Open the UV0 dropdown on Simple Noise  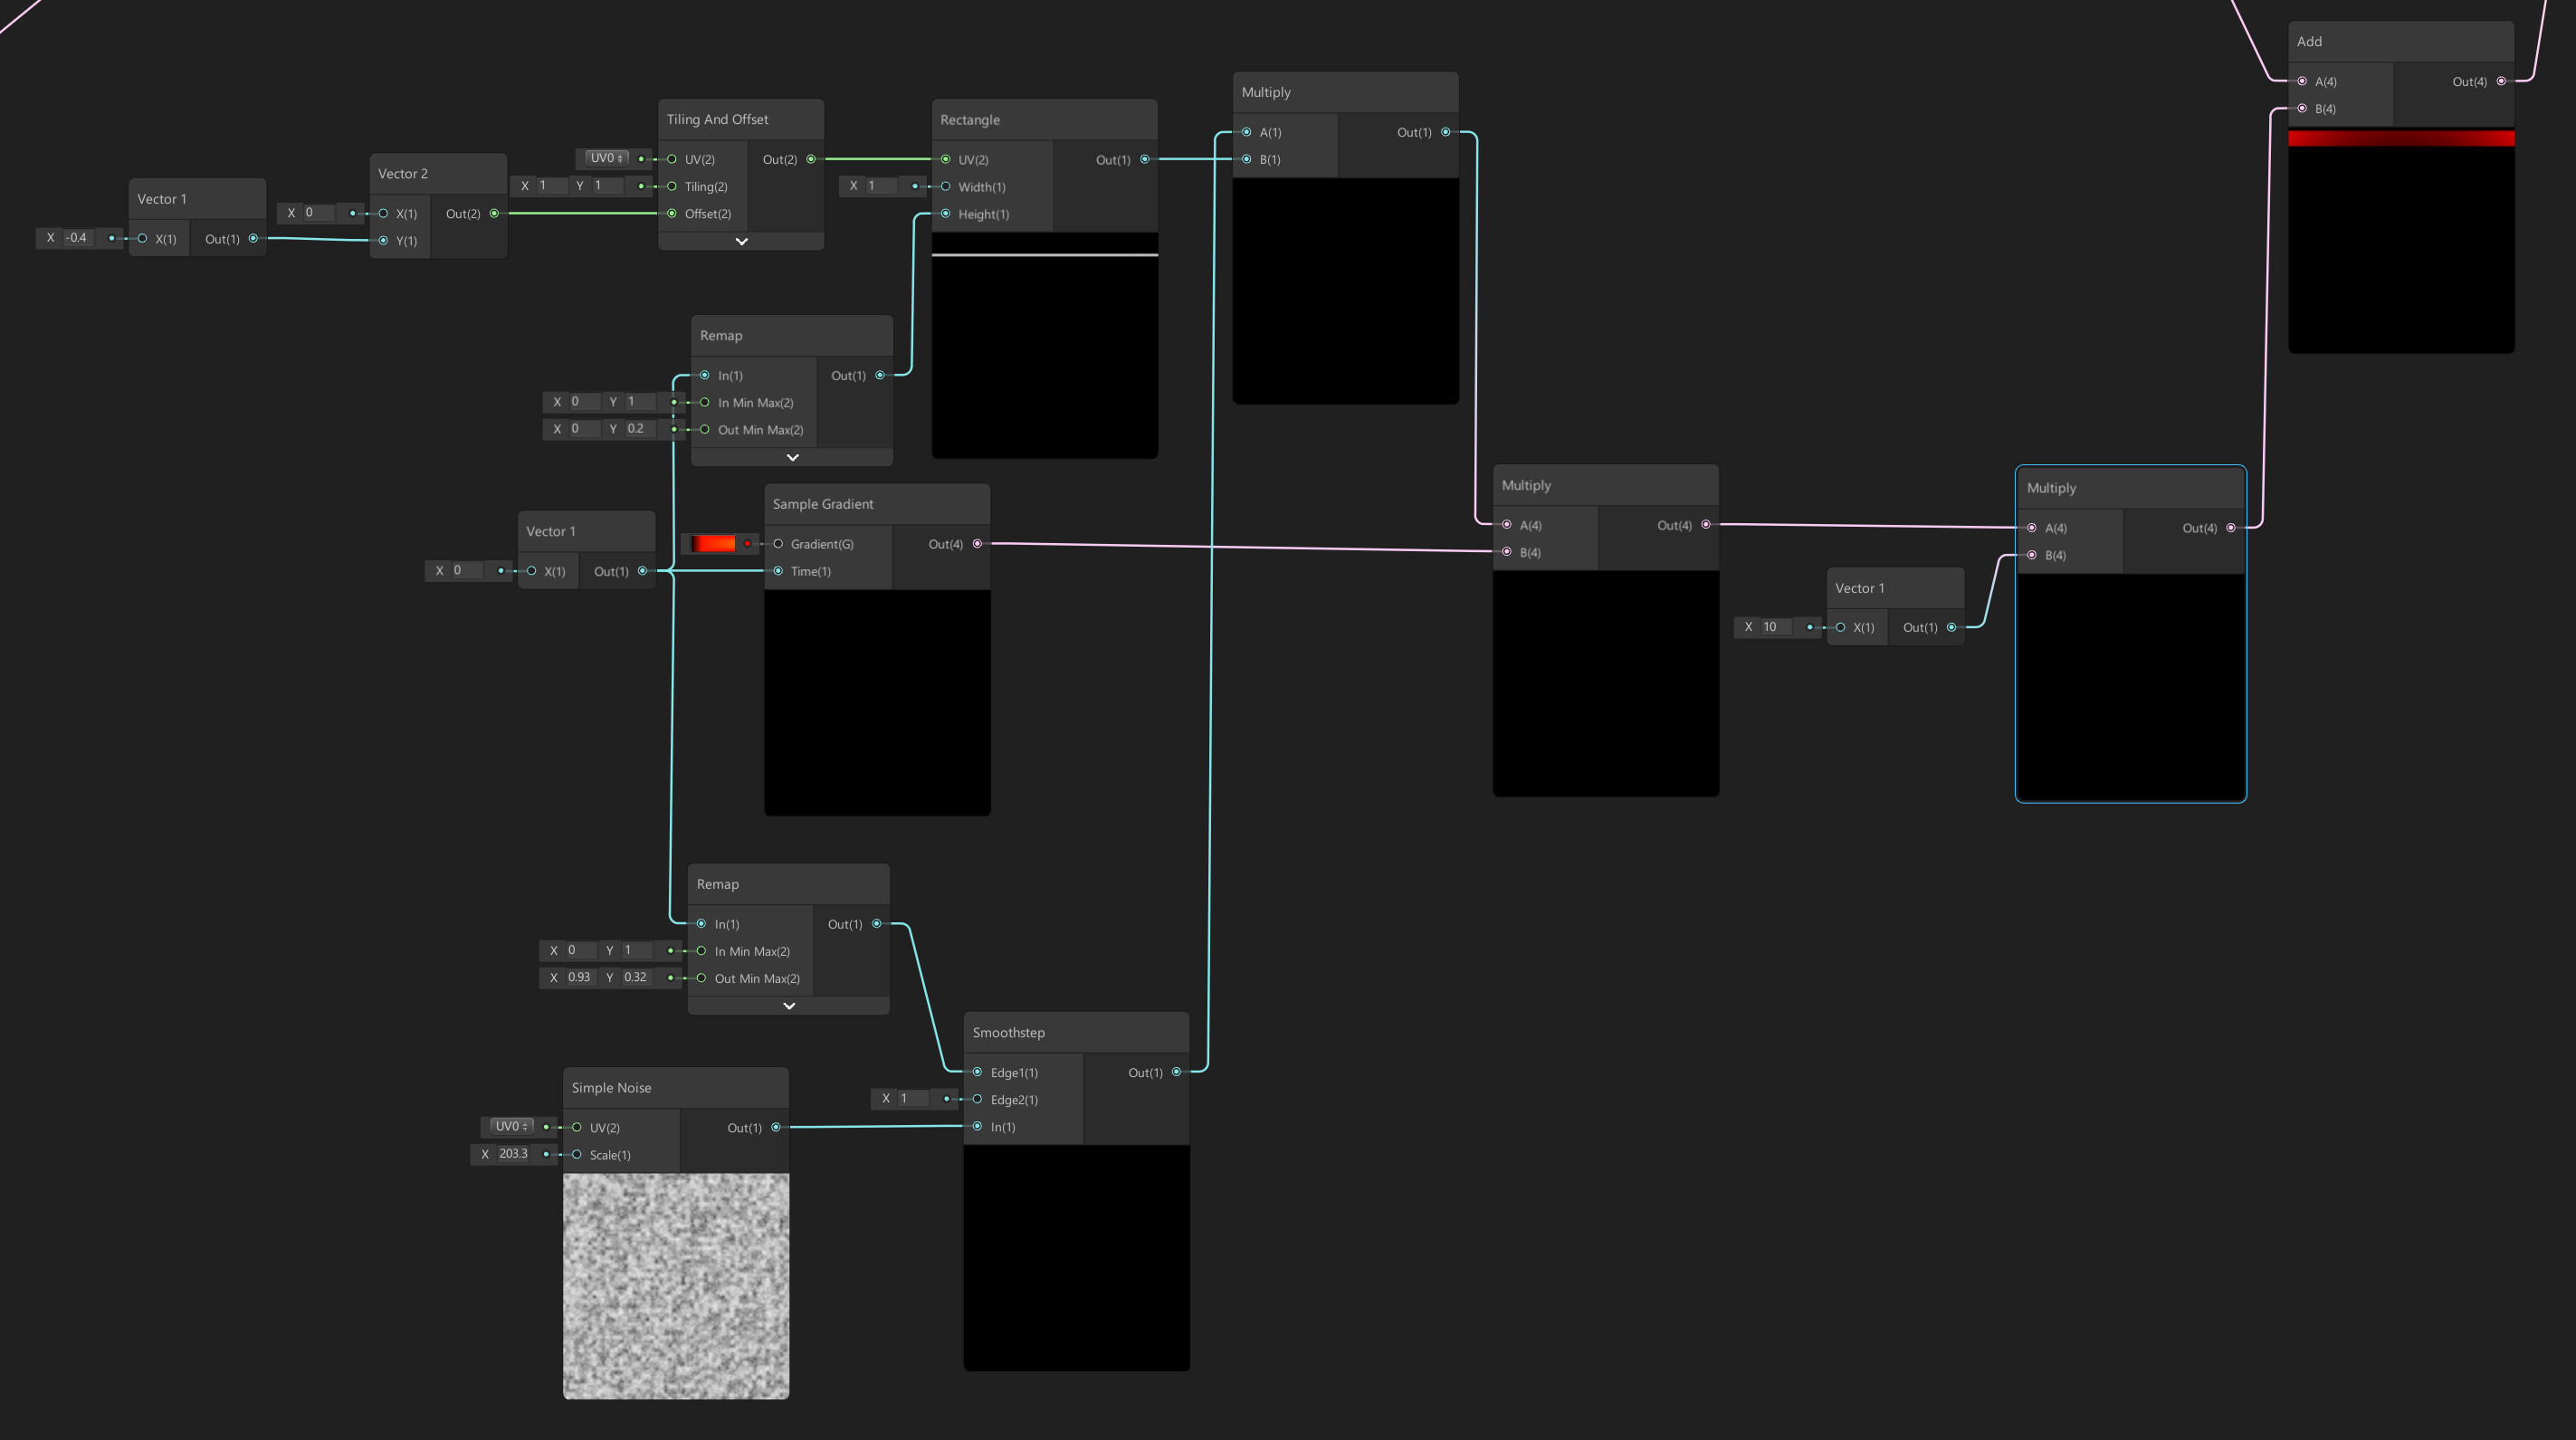512,1126
